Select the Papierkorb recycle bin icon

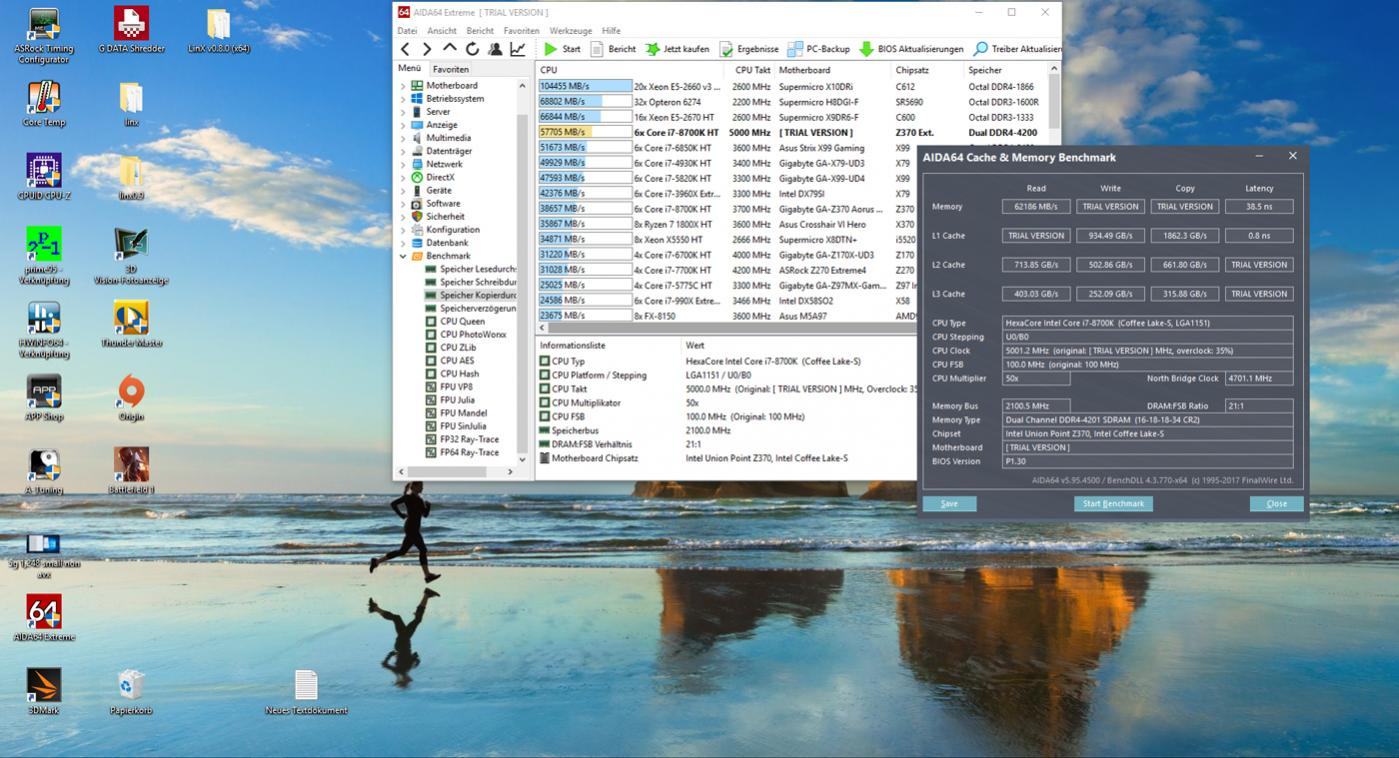[x=131, y=692]
